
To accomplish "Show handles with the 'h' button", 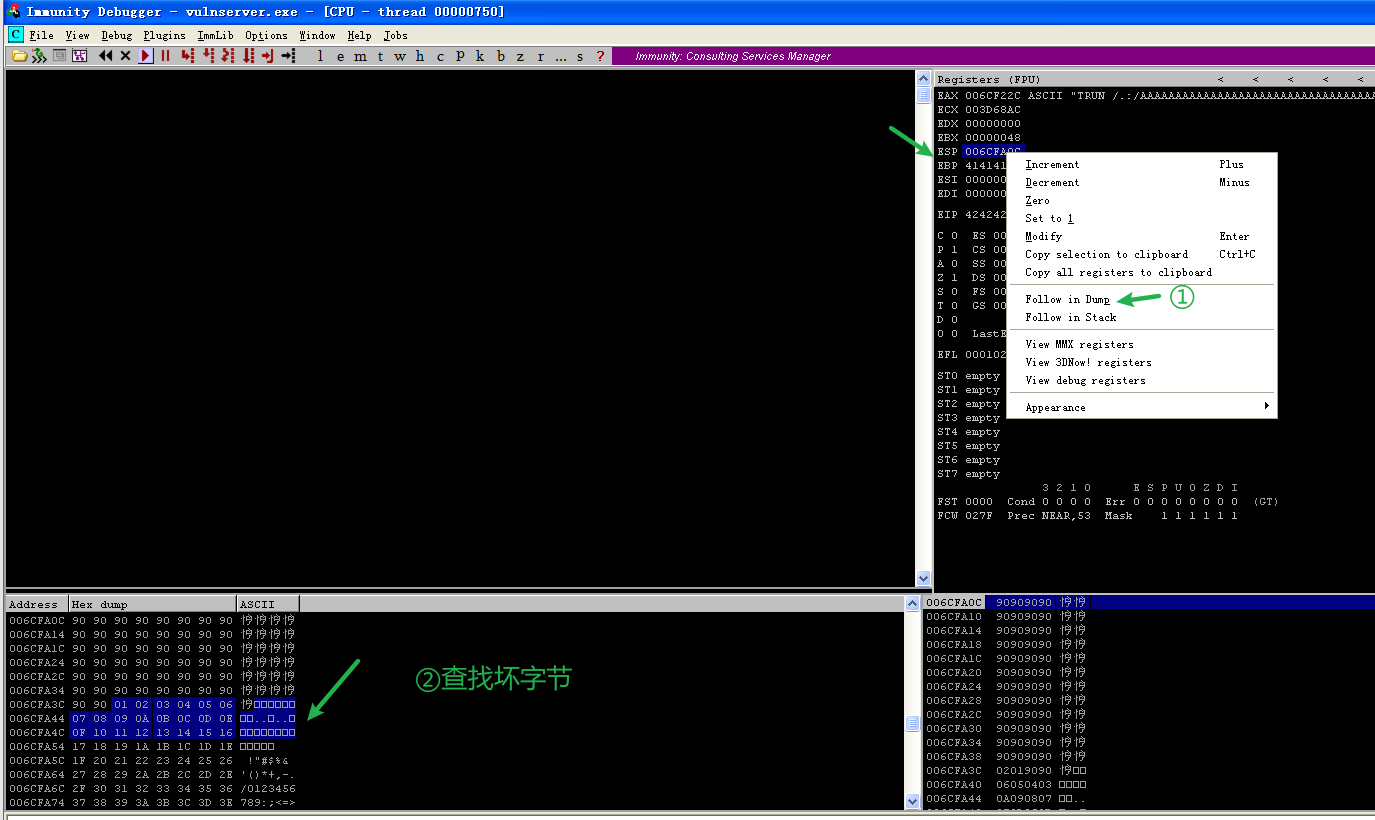I will pyautogui.click(x=420, y=56).
